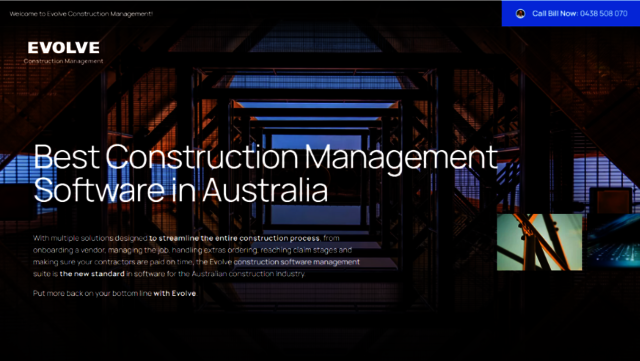This screenshot has width=640, height=361.
Task: Click the Call Bill Now phone button
Action: [571, 13]
